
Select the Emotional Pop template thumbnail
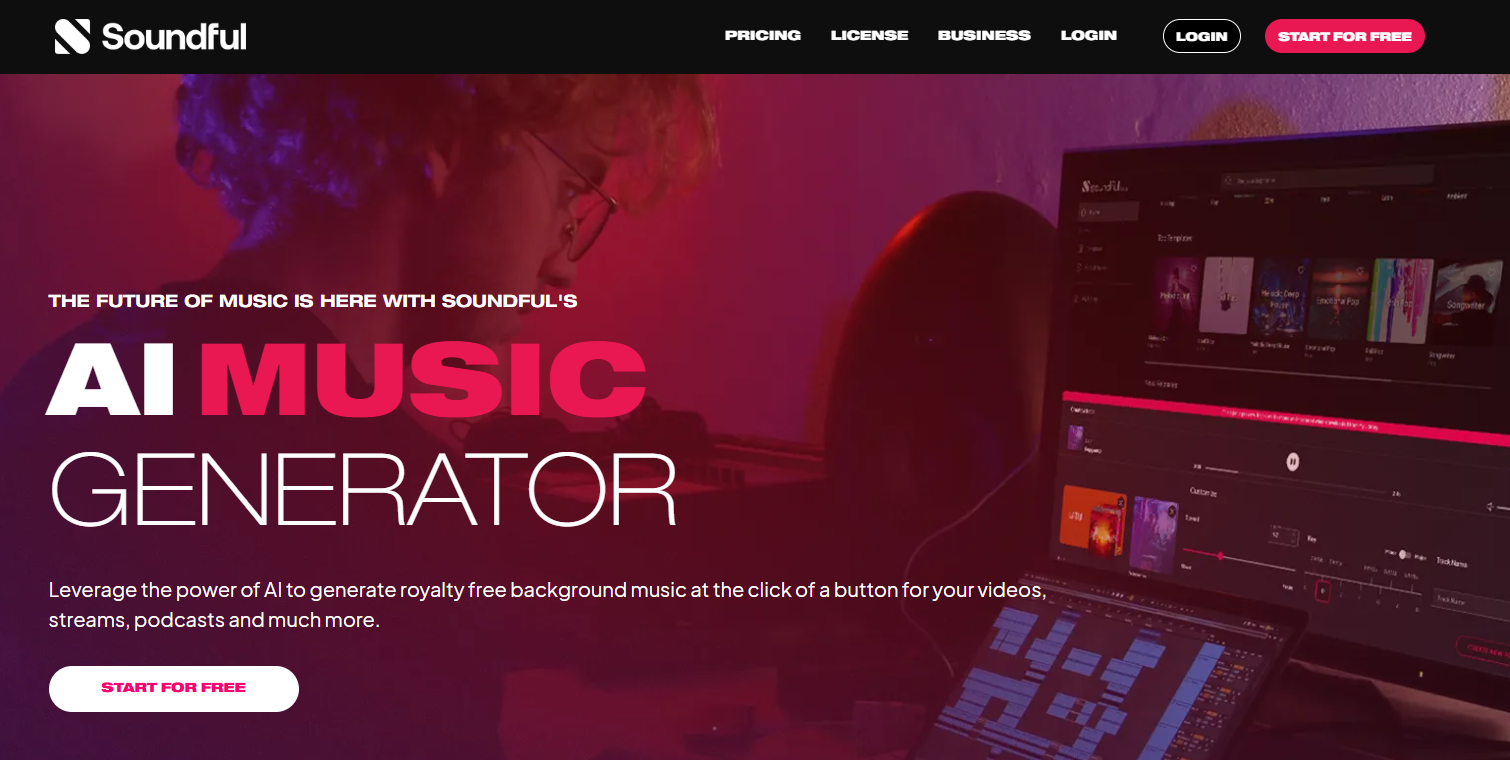1338,298
